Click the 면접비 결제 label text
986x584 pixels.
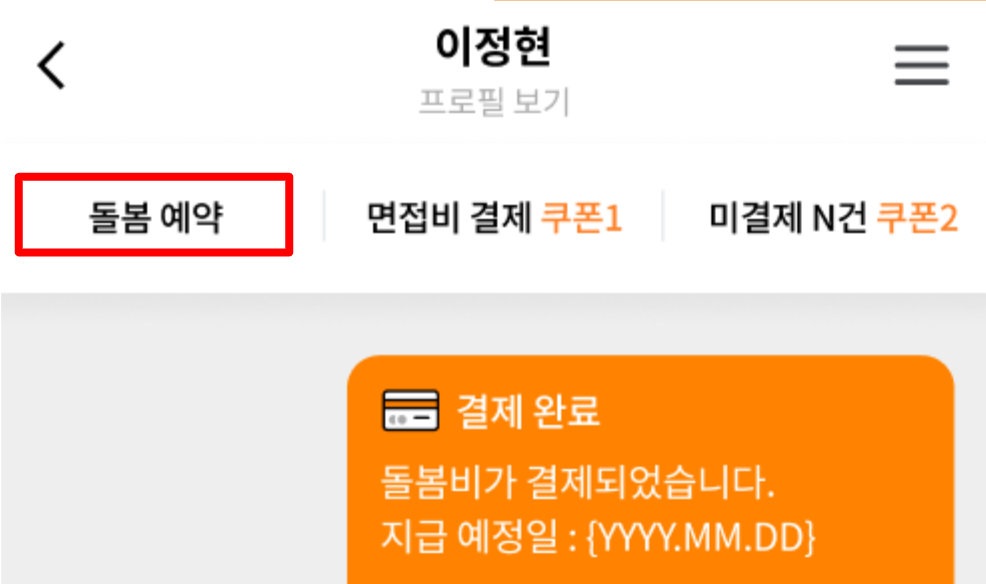click(x=450, y=218)
